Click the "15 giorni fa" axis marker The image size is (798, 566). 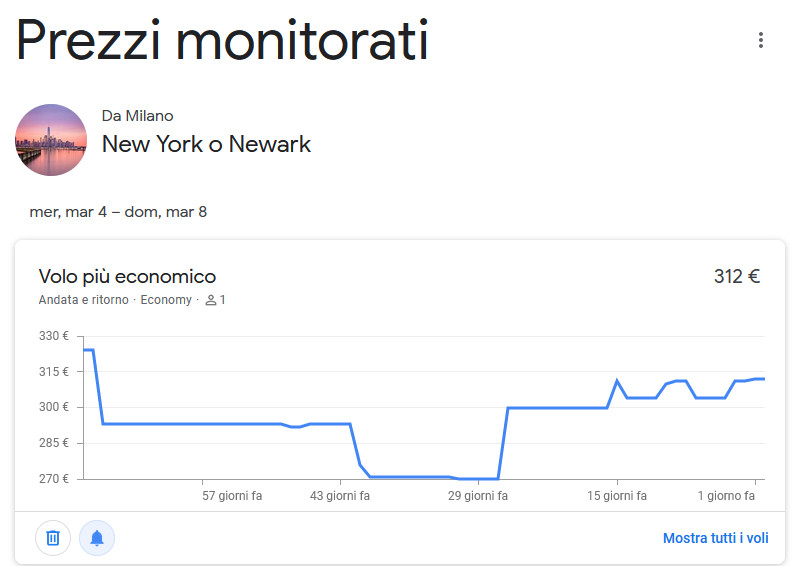click(617, 496)
